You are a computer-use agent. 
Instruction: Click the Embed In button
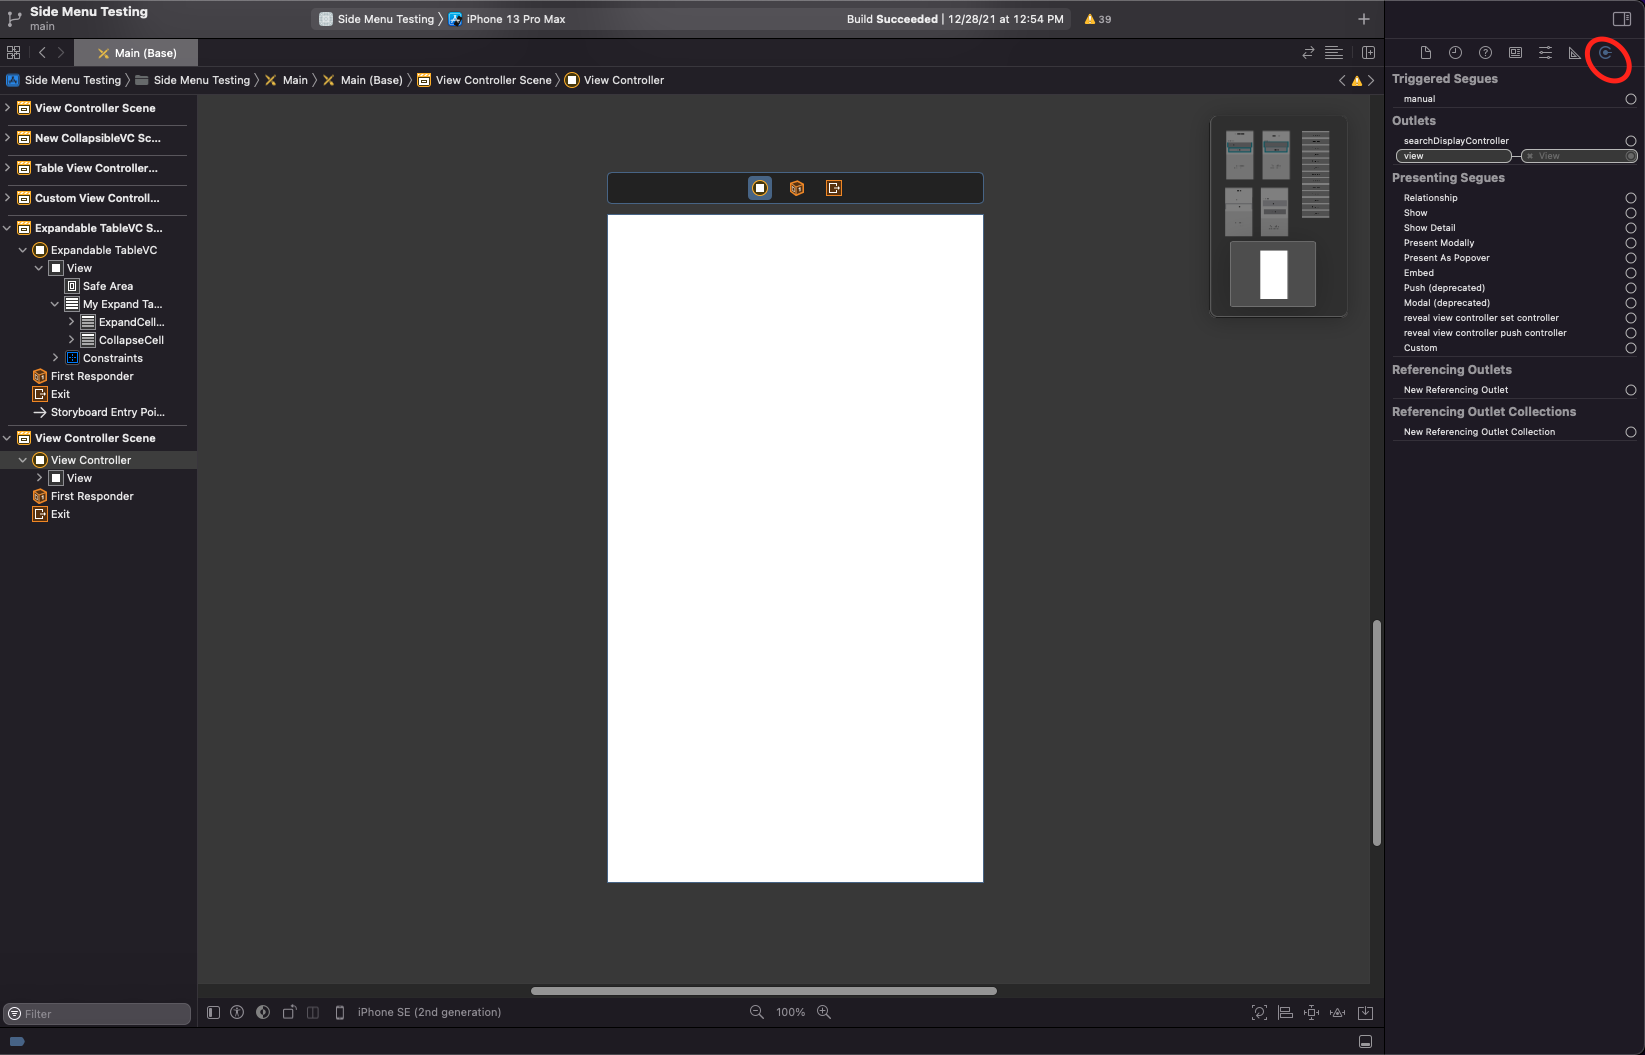click(x=1365, y=1013)
